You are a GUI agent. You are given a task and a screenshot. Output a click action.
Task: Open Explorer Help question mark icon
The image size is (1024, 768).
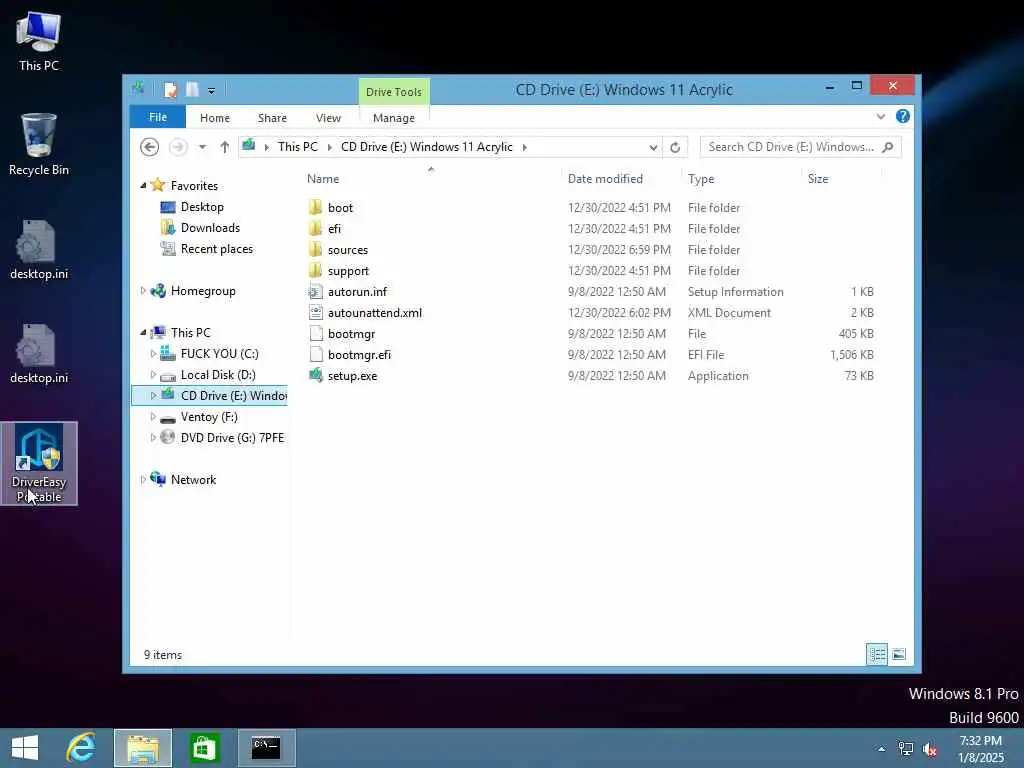[903, 116]
